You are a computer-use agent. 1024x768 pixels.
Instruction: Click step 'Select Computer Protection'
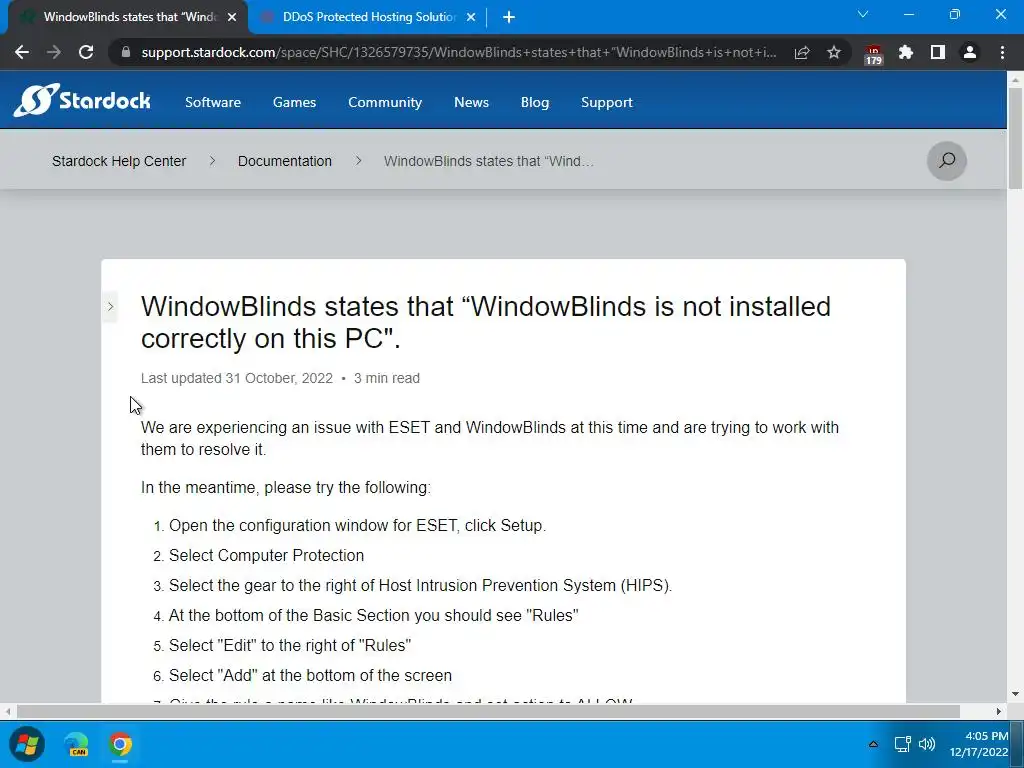pos(266,556)
